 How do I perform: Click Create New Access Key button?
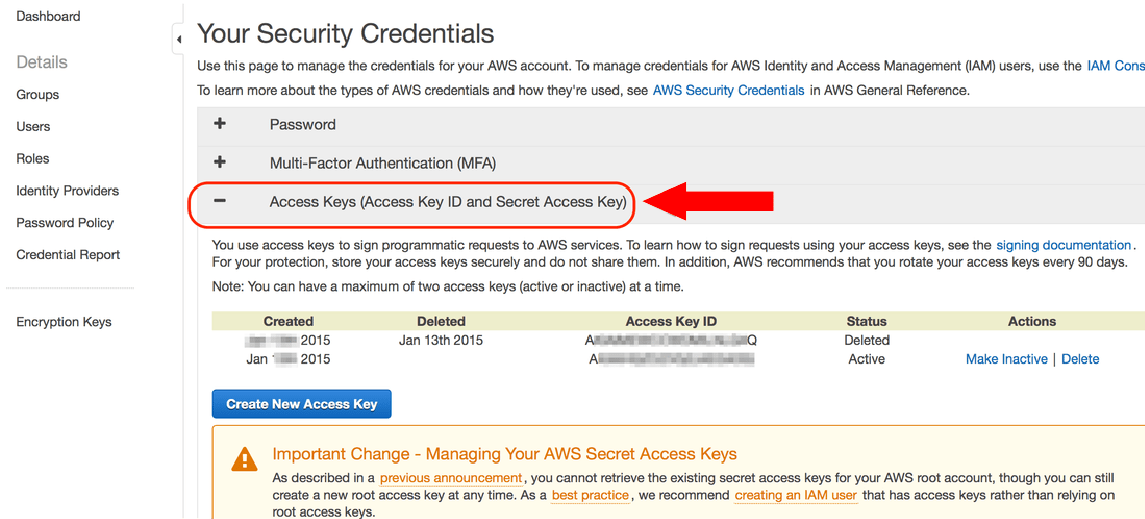click(x=302, y=404)
